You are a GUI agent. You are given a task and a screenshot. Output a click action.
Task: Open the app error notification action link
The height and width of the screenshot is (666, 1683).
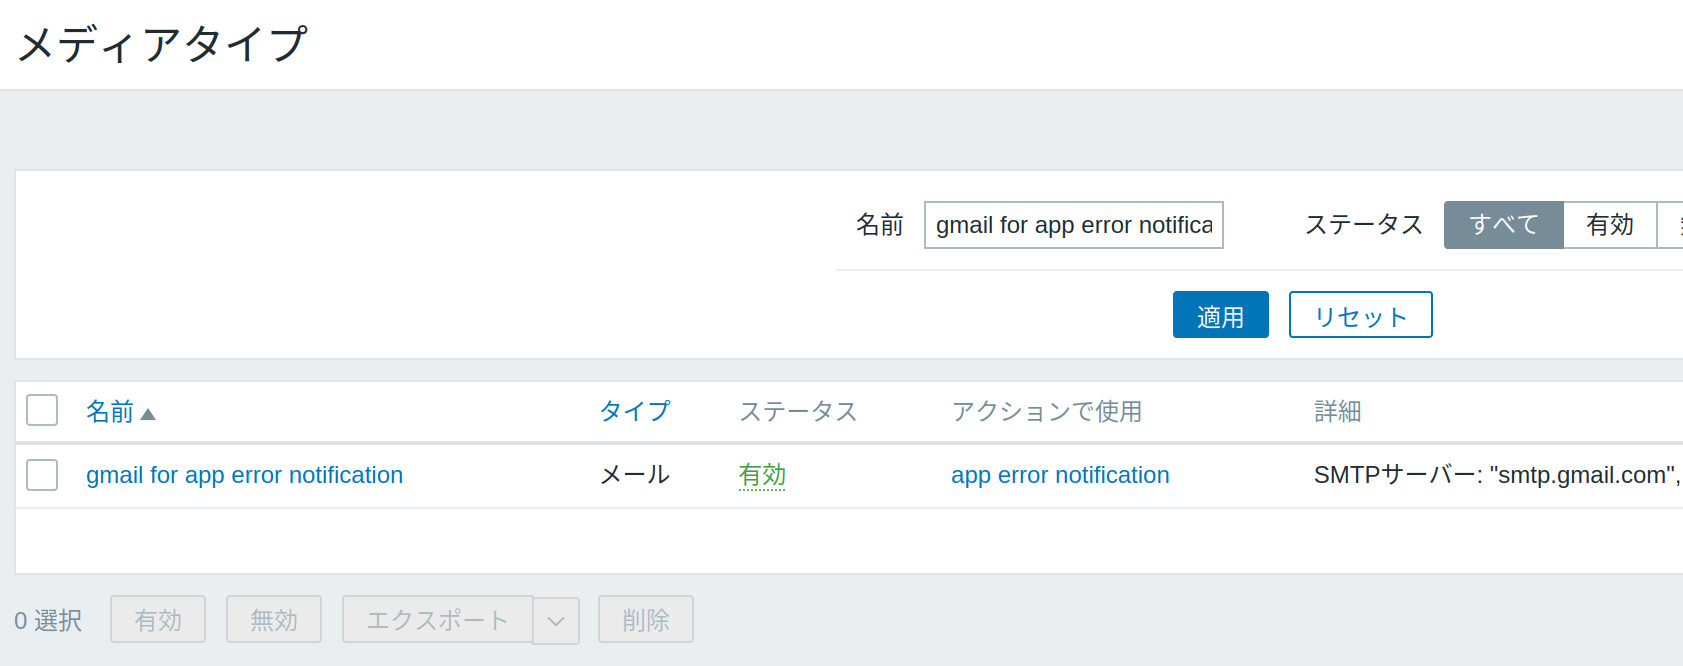tap(1060, 475)
